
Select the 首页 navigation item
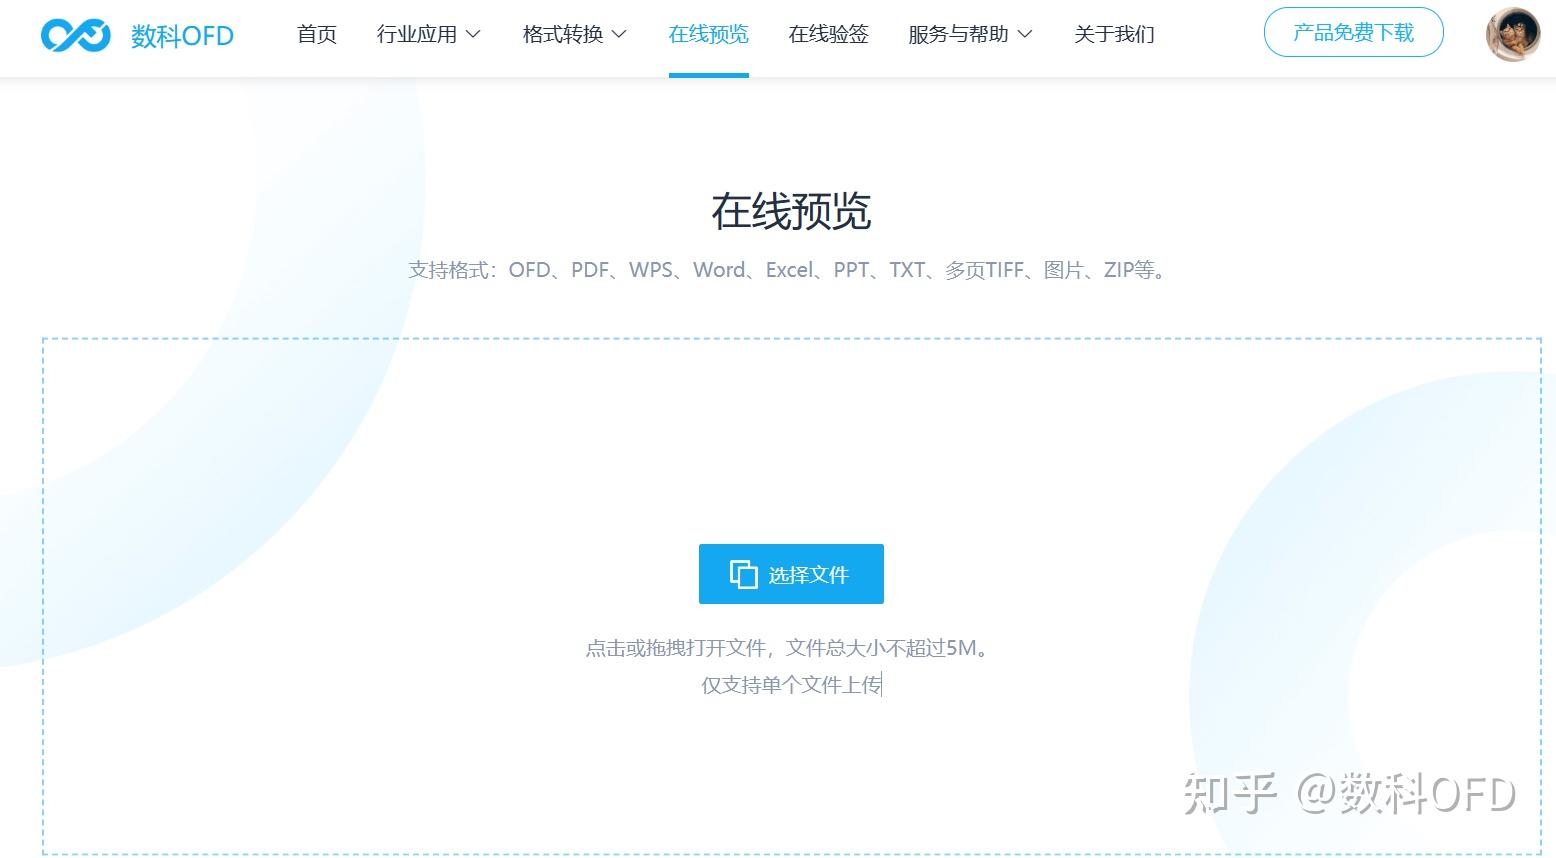(x=316, y=33)
